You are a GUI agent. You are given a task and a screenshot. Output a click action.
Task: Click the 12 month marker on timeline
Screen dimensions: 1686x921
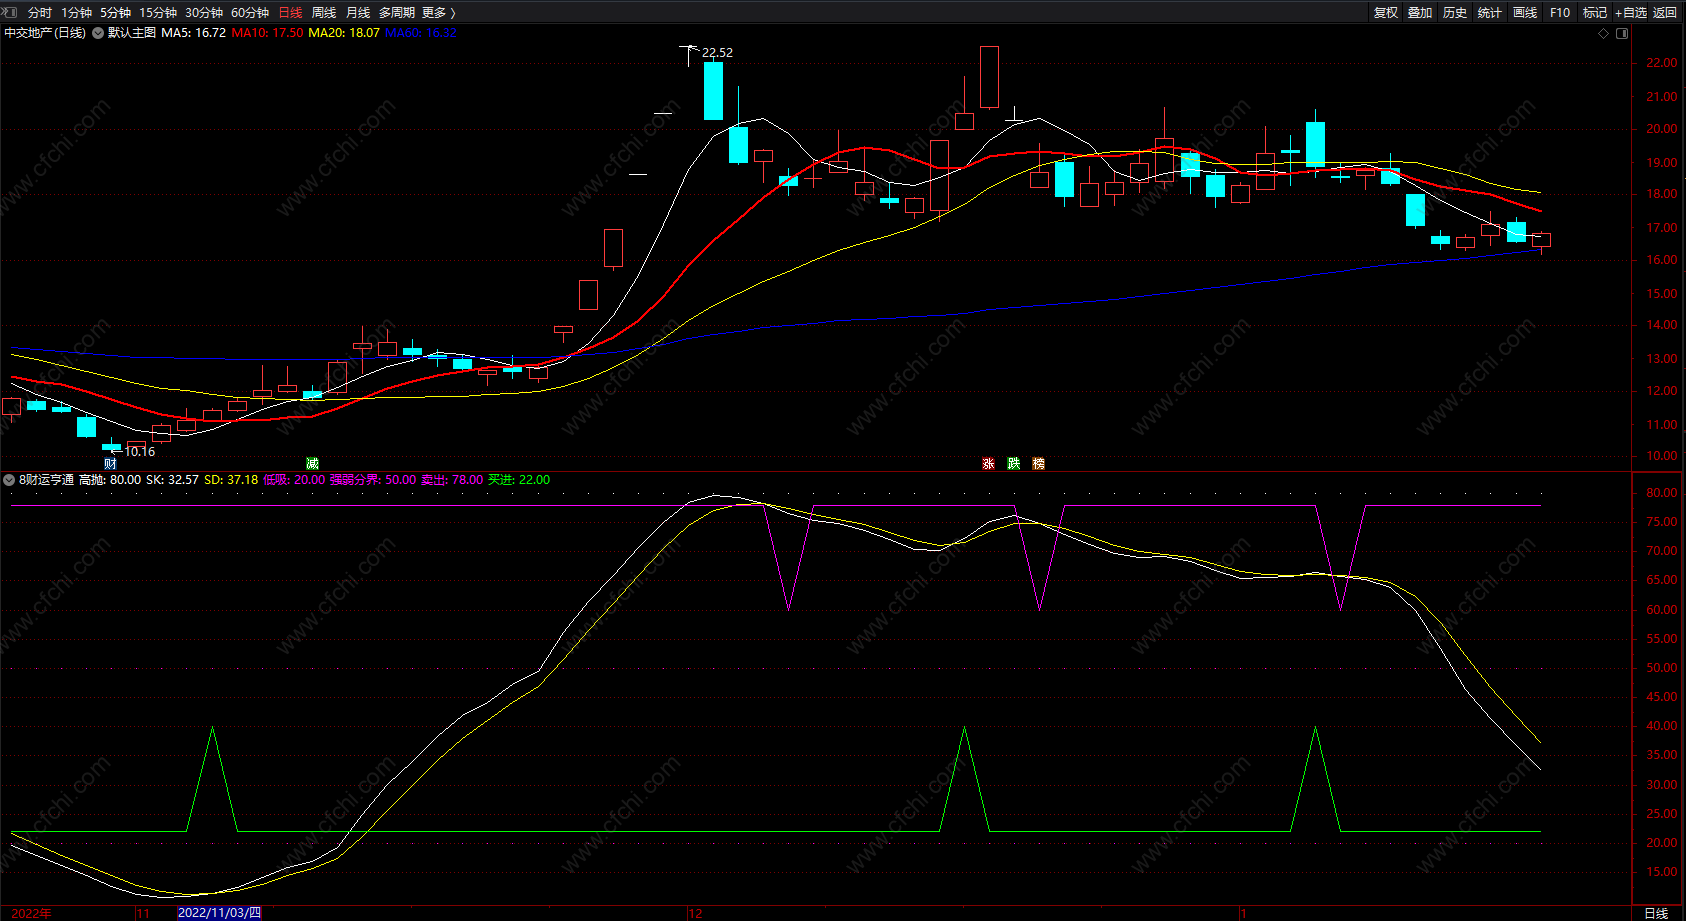(x=696, y=913)
